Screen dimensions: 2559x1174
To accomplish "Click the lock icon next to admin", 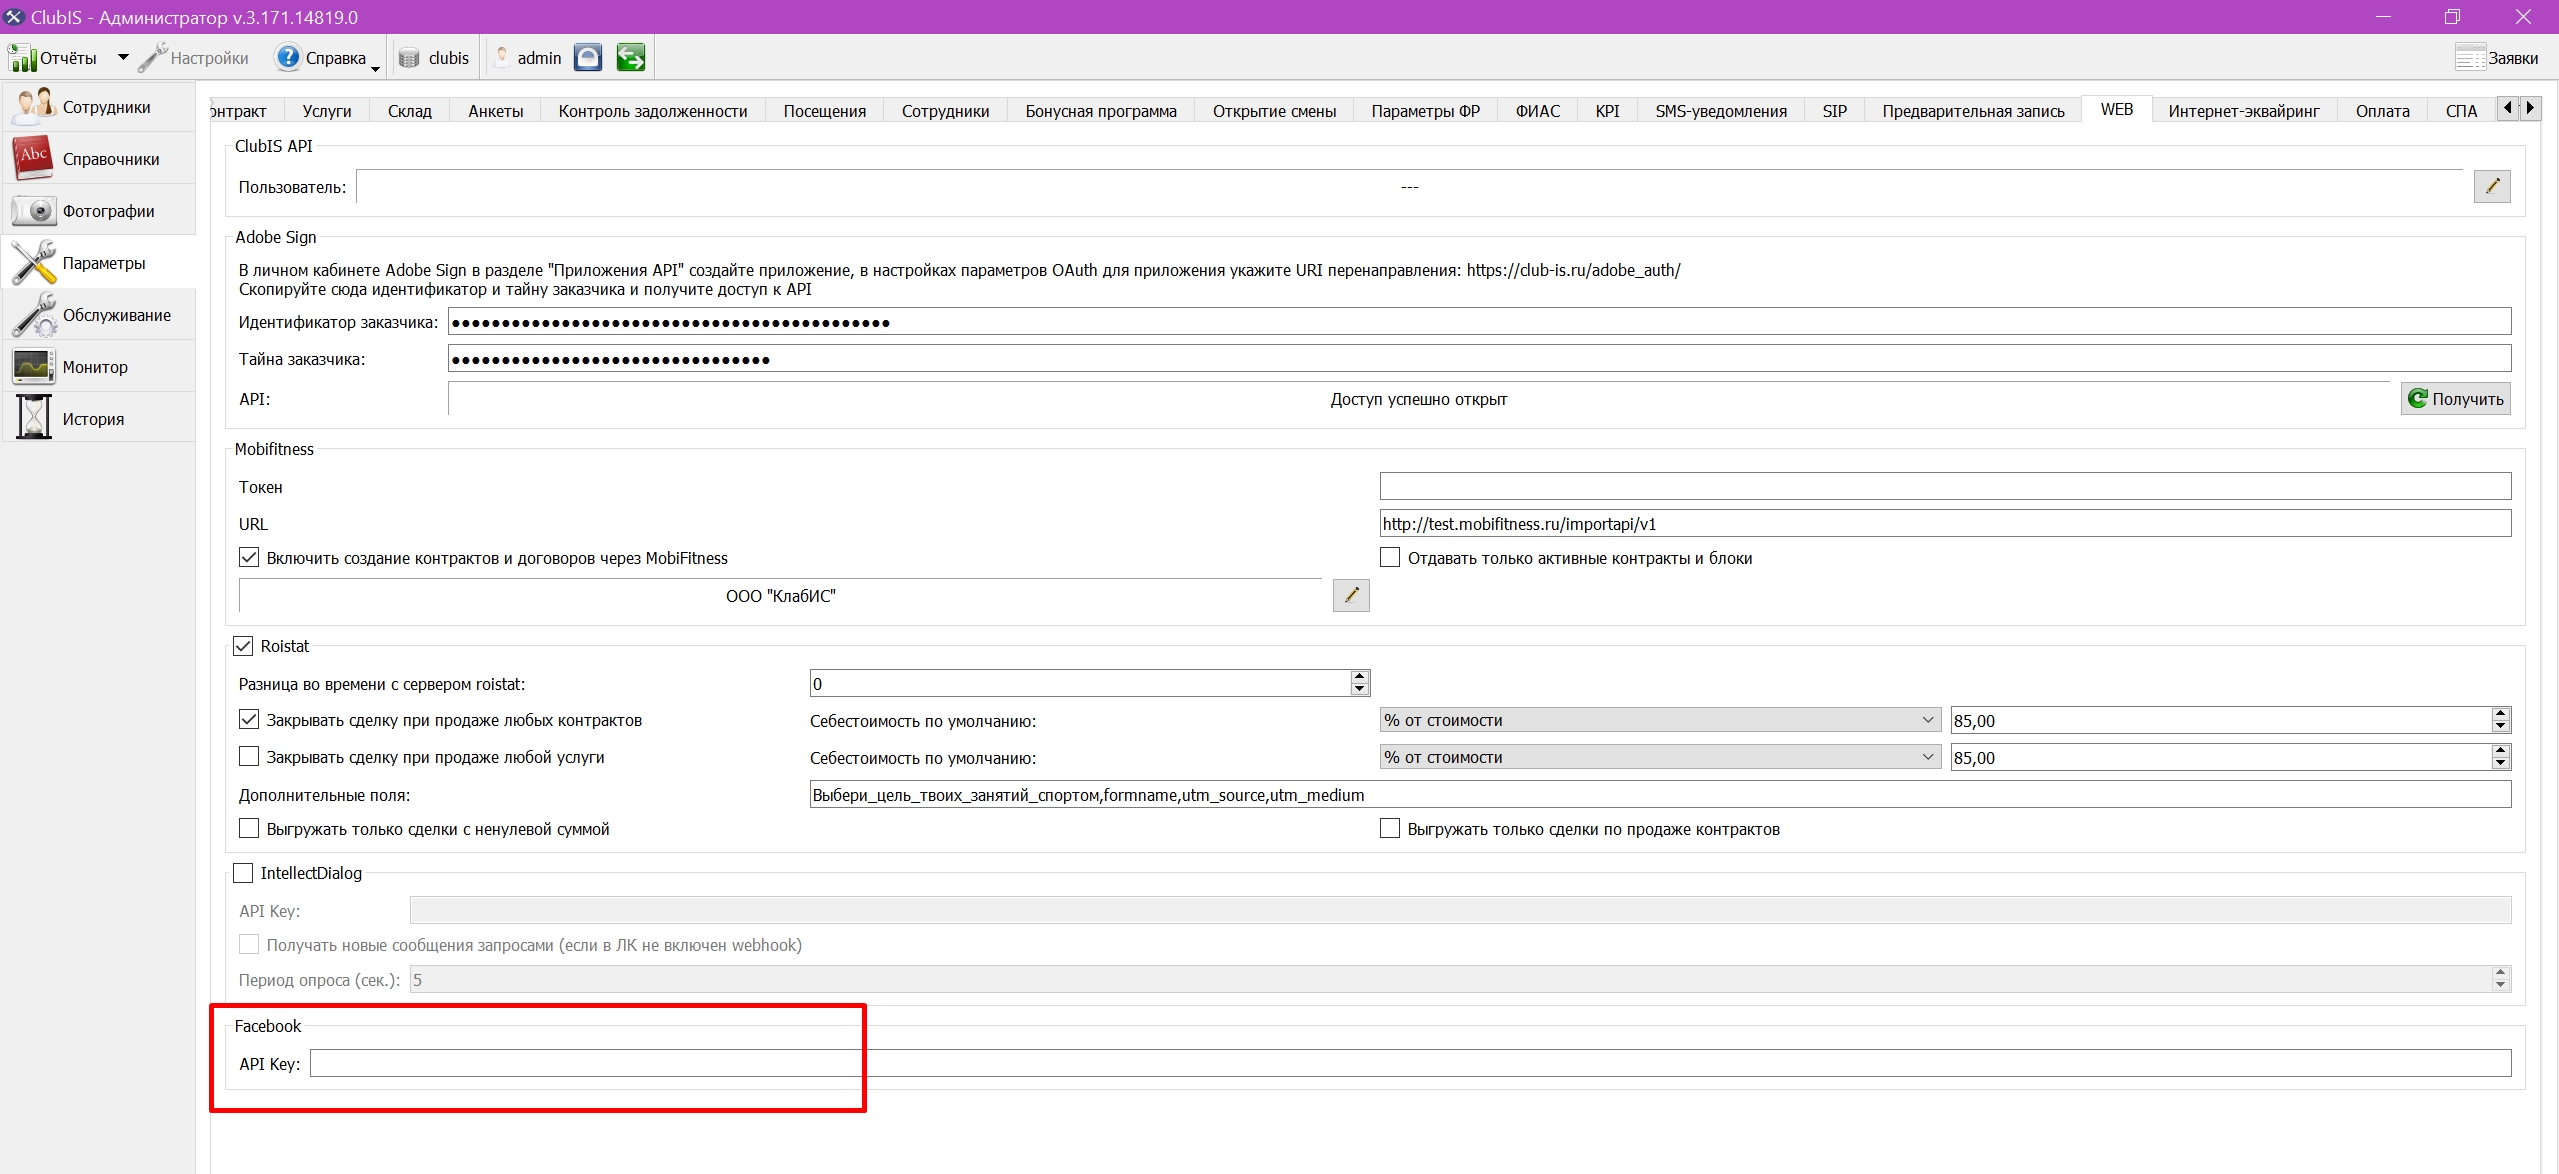I will [x=588, y=58].
